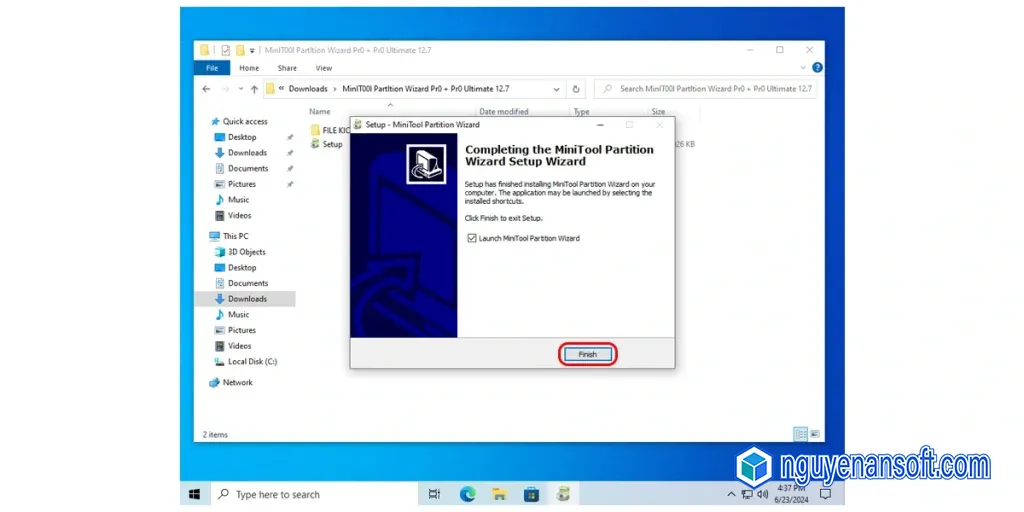Select Network in navigation pane

click(x=231, y=383)
